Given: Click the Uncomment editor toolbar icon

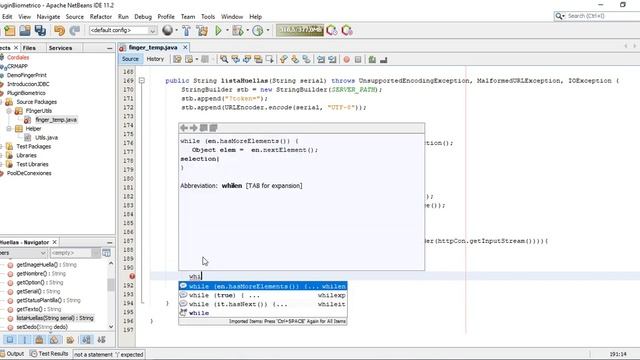Looking at the screenshot, I should pyautogui.click(x=383, y=60).
